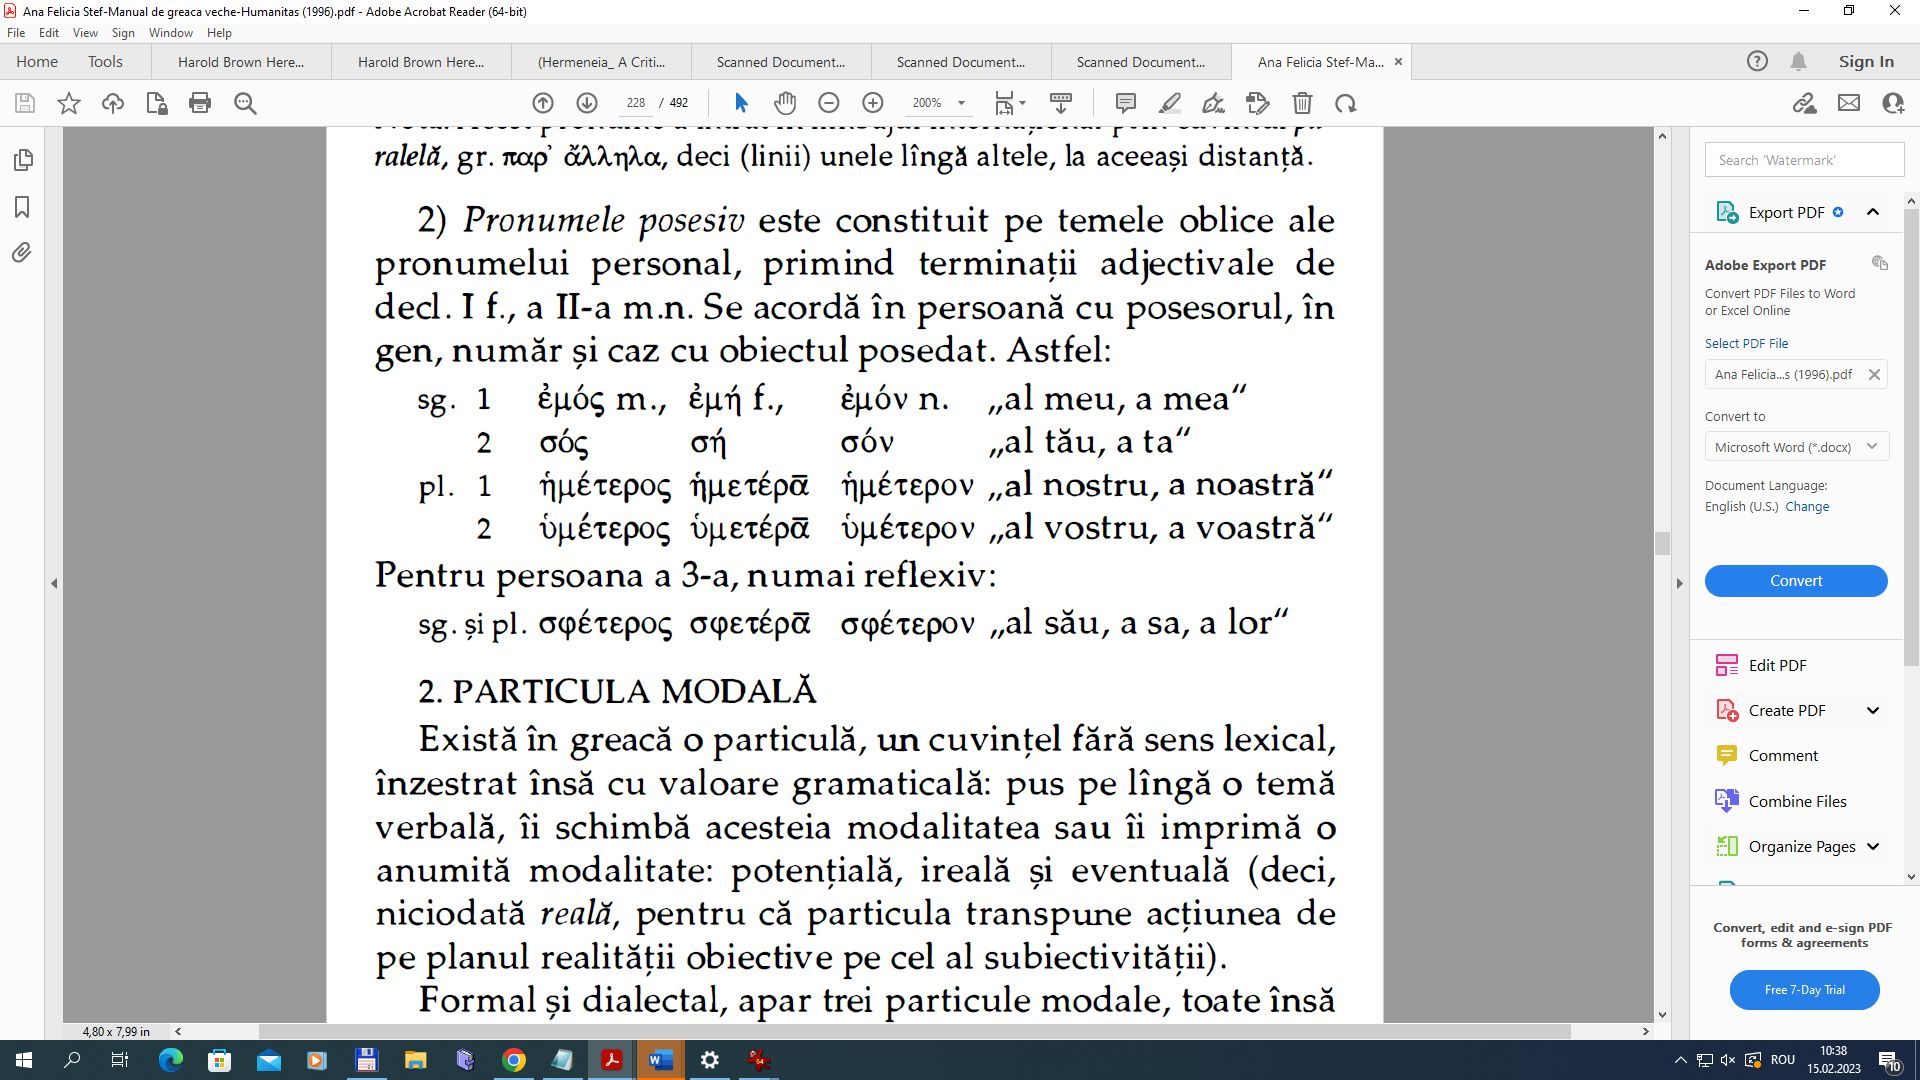
Task: Open the Help menu
Action: (x=219, y=33)
